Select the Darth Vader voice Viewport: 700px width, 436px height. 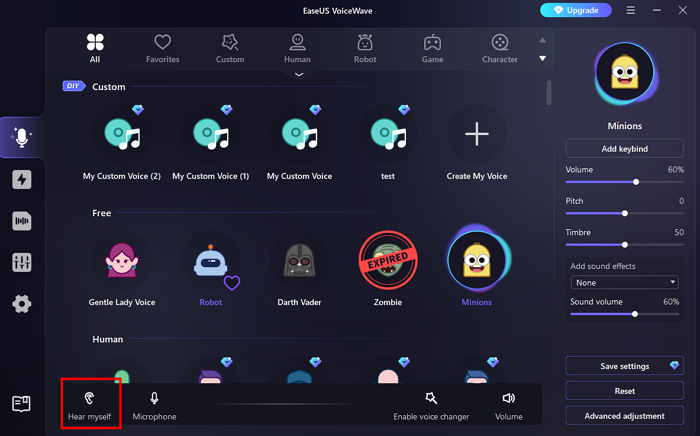300,262
